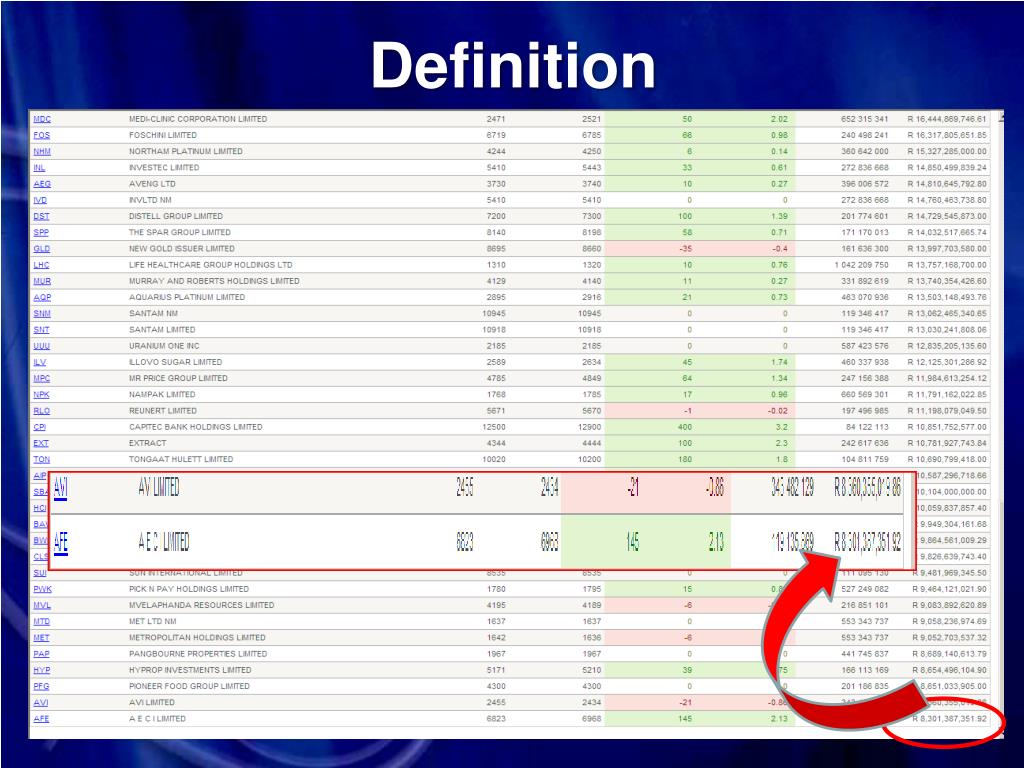1024x768 pixels.
Task: Click company name 'MEDI-CLINIC CORPORATION LIMITED'
Action: point(198,119)
